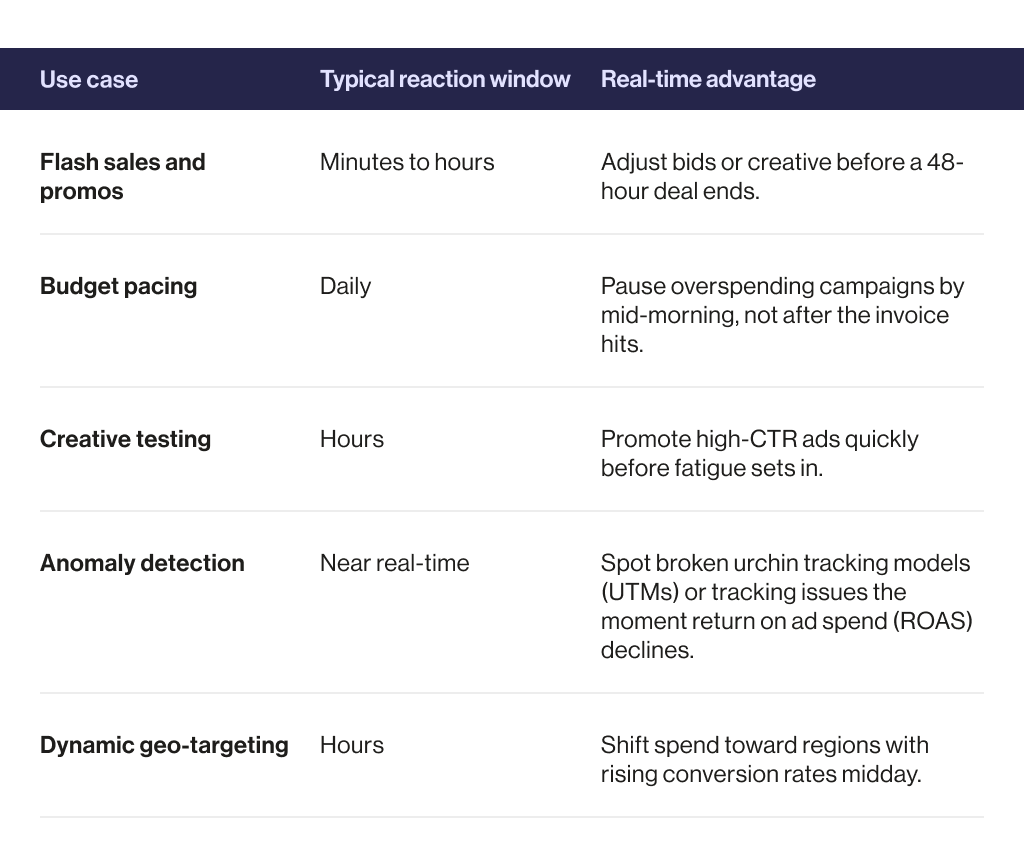Click the "Budget pacing" row label
This screenshot has width=1024, height=865.
(x=118, y=286)
